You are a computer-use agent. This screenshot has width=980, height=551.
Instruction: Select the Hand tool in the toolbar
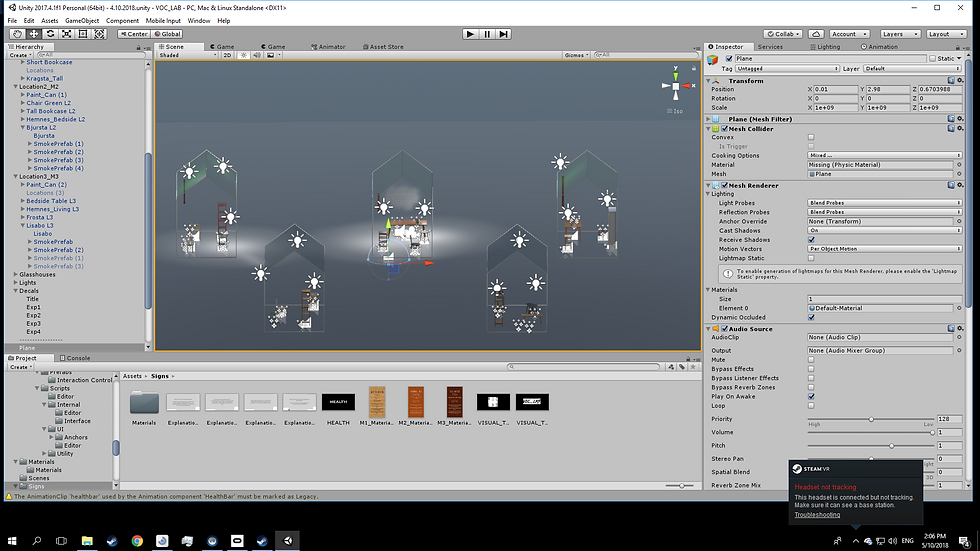[17, 34]
